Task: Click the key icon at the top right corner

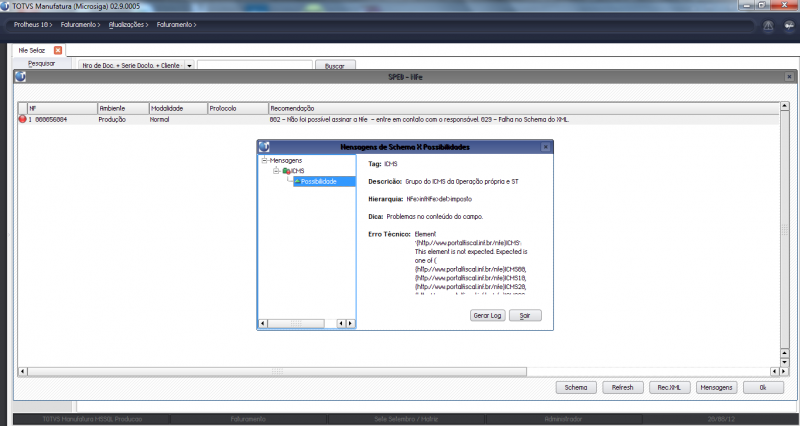Action: coord(789,26)
